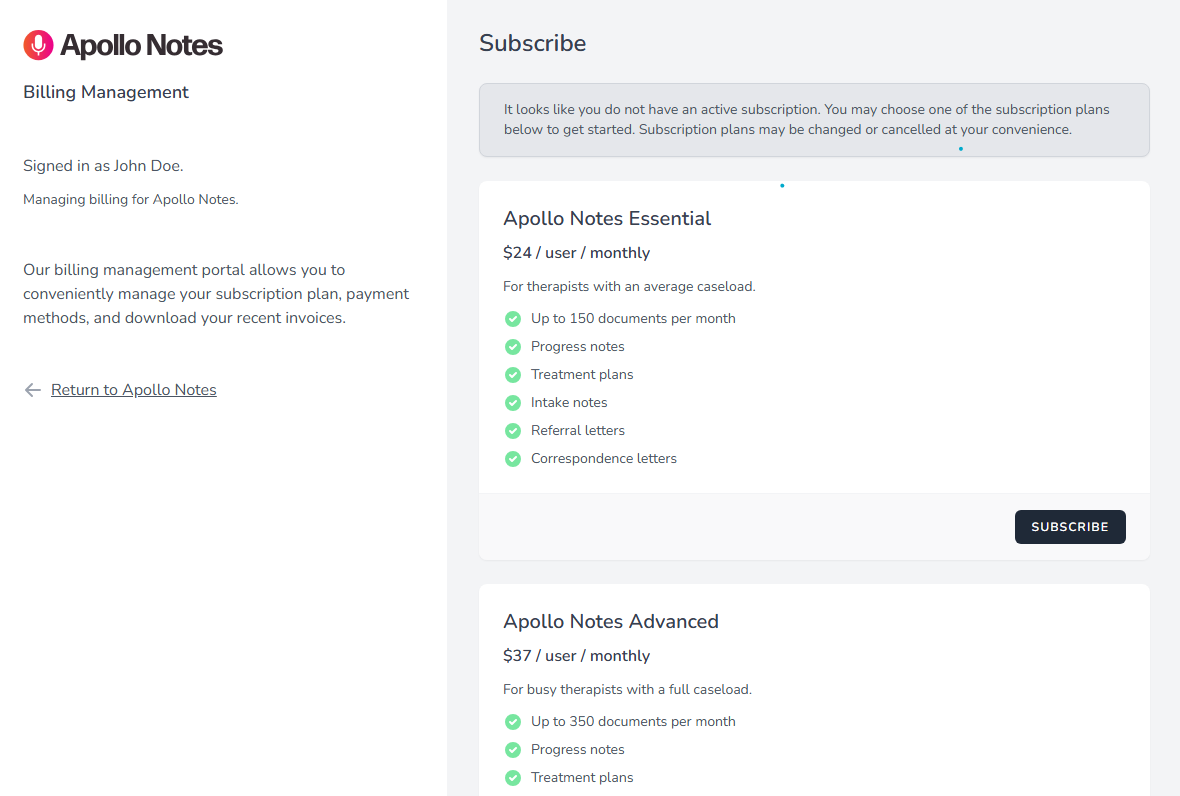Click checkmark beside 'Up to 150 documents per month'

point(513,318)
